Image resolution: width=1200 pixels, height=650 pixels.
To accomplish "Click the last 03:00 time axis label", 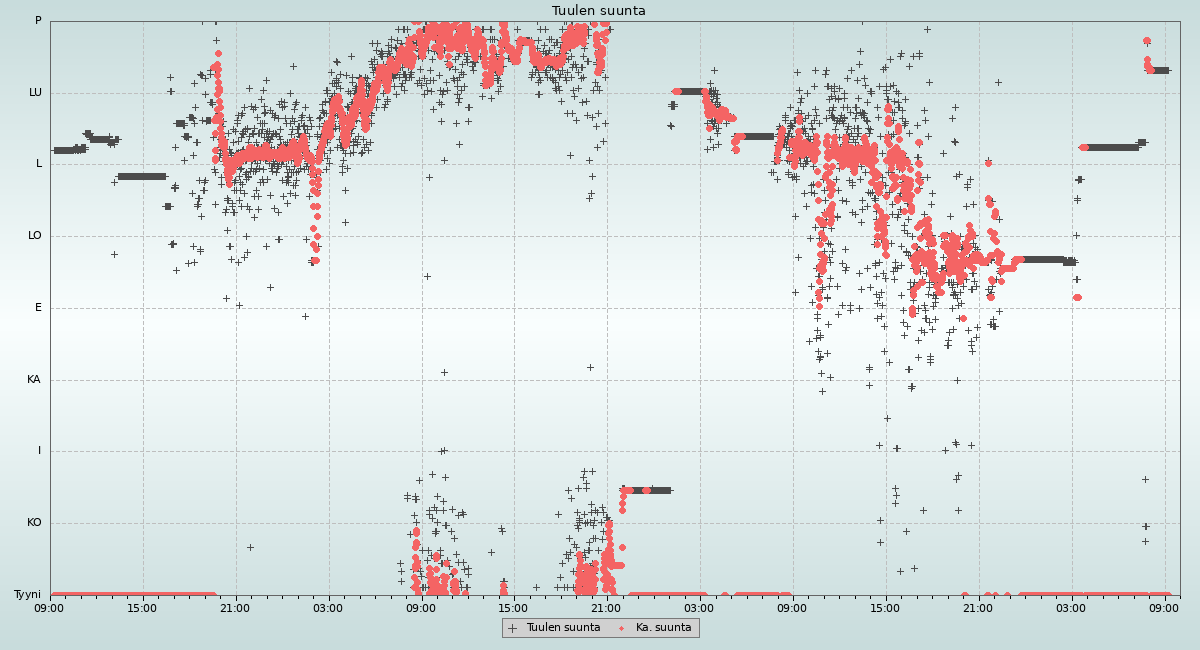I will tap(1072, 608).
